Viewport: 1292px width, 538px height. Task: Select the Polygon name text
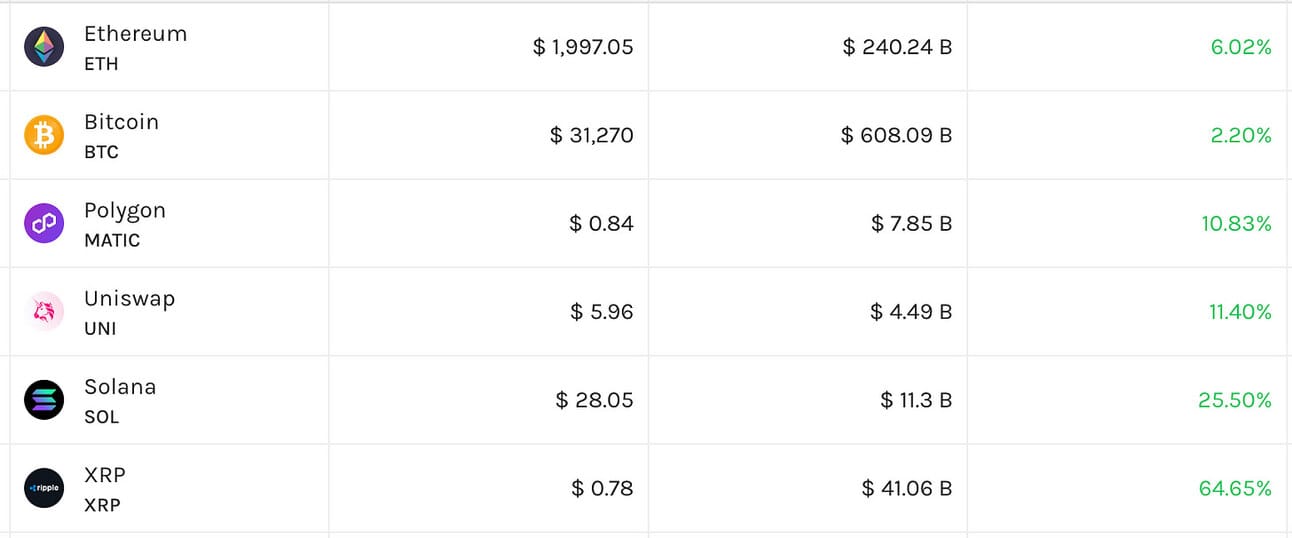tap(125, 211)
